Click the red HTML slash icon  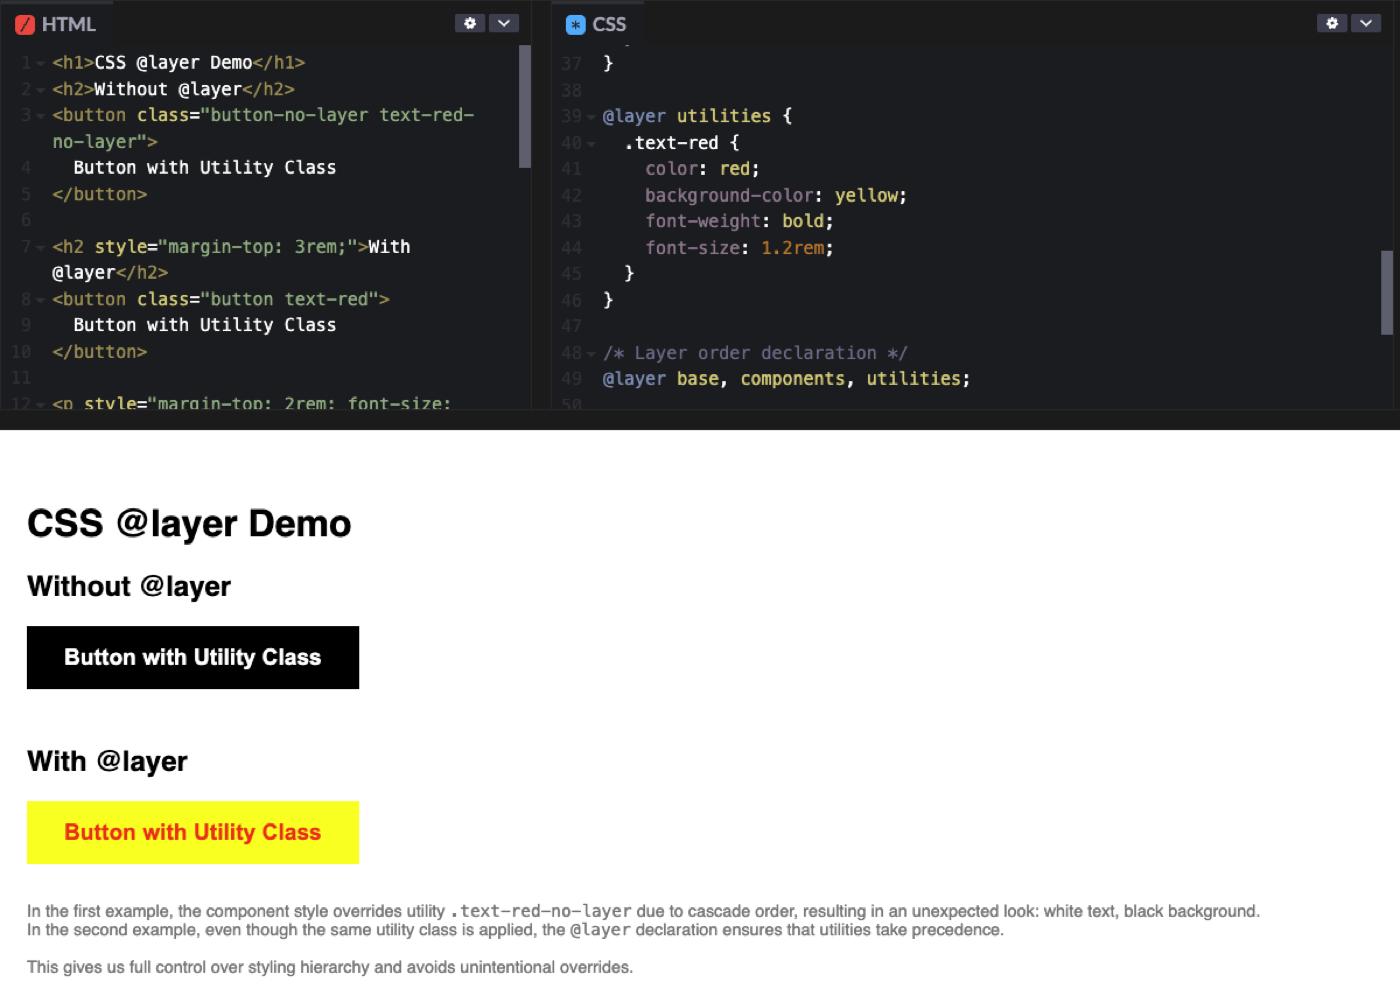(25, 25)
